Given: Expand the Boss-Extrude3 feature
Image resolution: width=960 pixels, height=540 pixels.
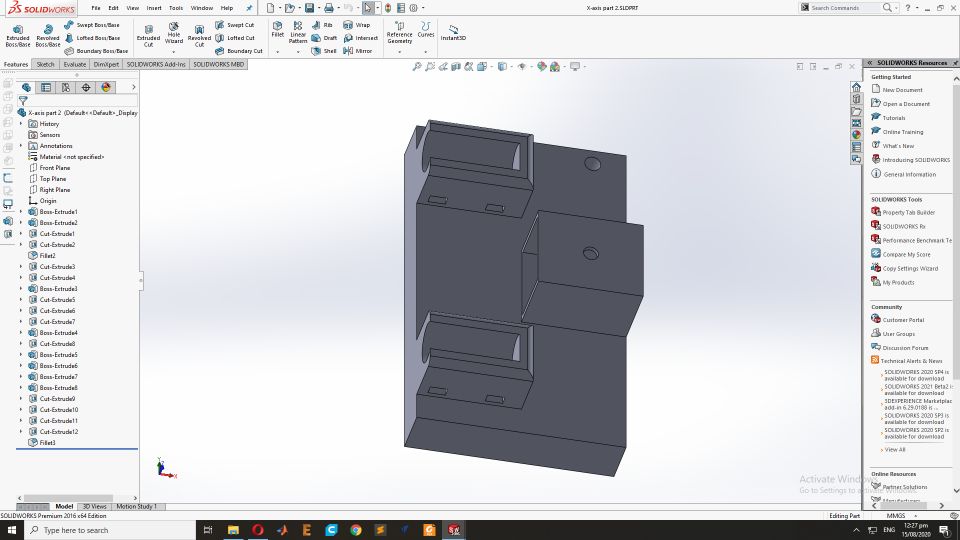Looking at the screenshot, I should pos(21,289).
